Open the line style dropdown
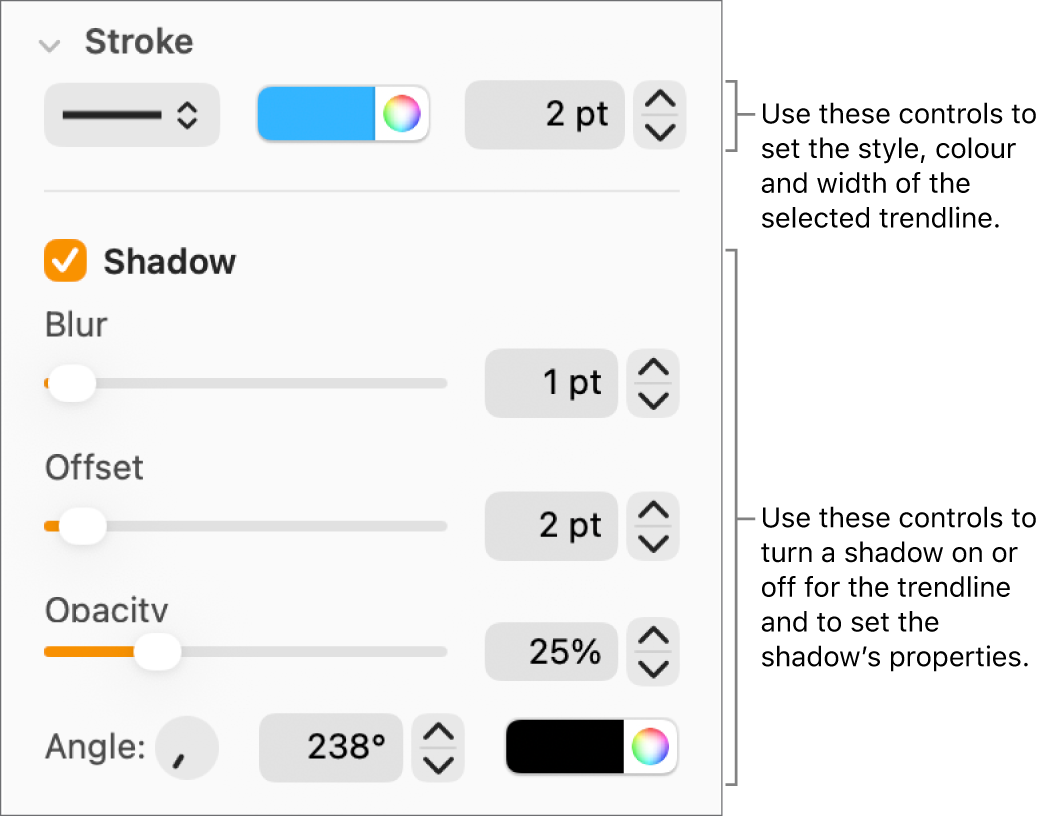 131,114
